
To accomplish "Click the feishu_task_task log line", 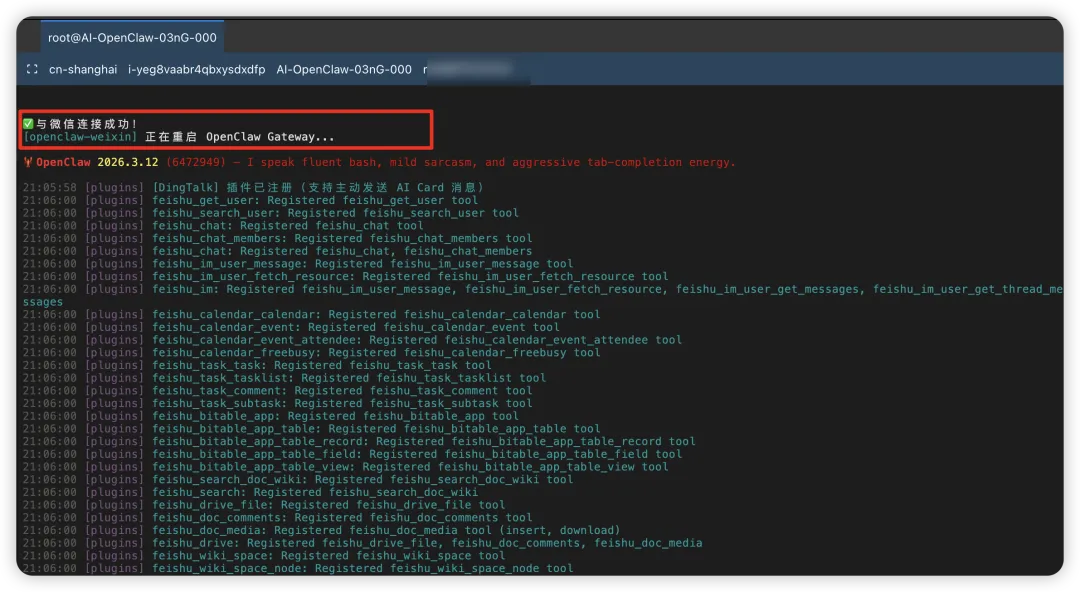I will click(x=257, y=365).
